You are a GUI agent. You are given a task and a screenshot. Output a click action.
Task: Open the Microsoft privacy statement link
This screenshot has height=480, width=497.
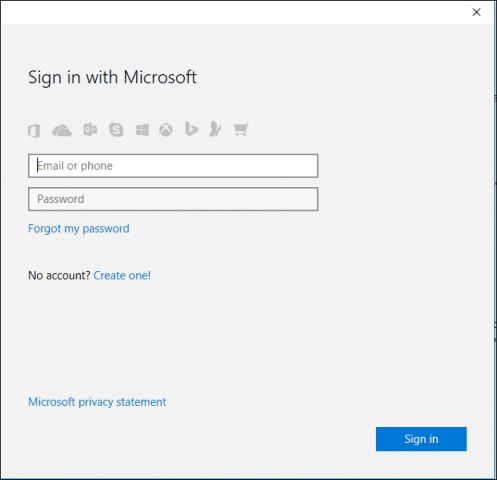[x=97, y=402]
